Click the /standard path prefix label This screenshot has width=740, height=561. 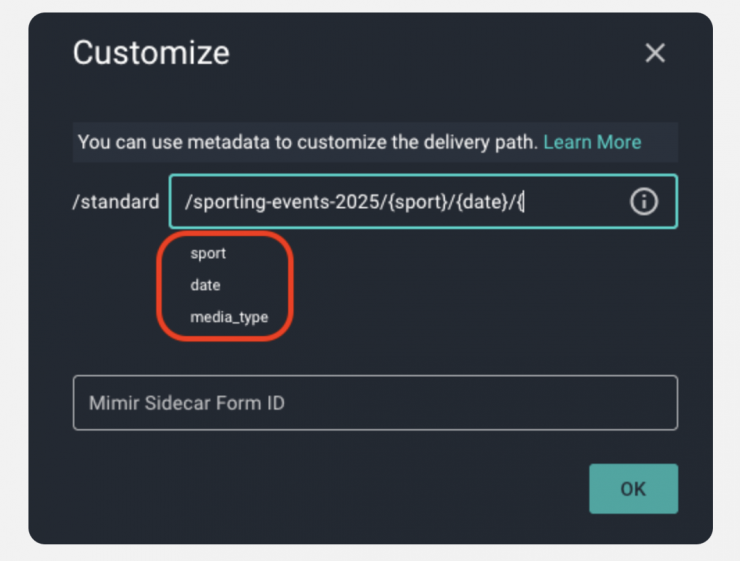coord(115,202)
